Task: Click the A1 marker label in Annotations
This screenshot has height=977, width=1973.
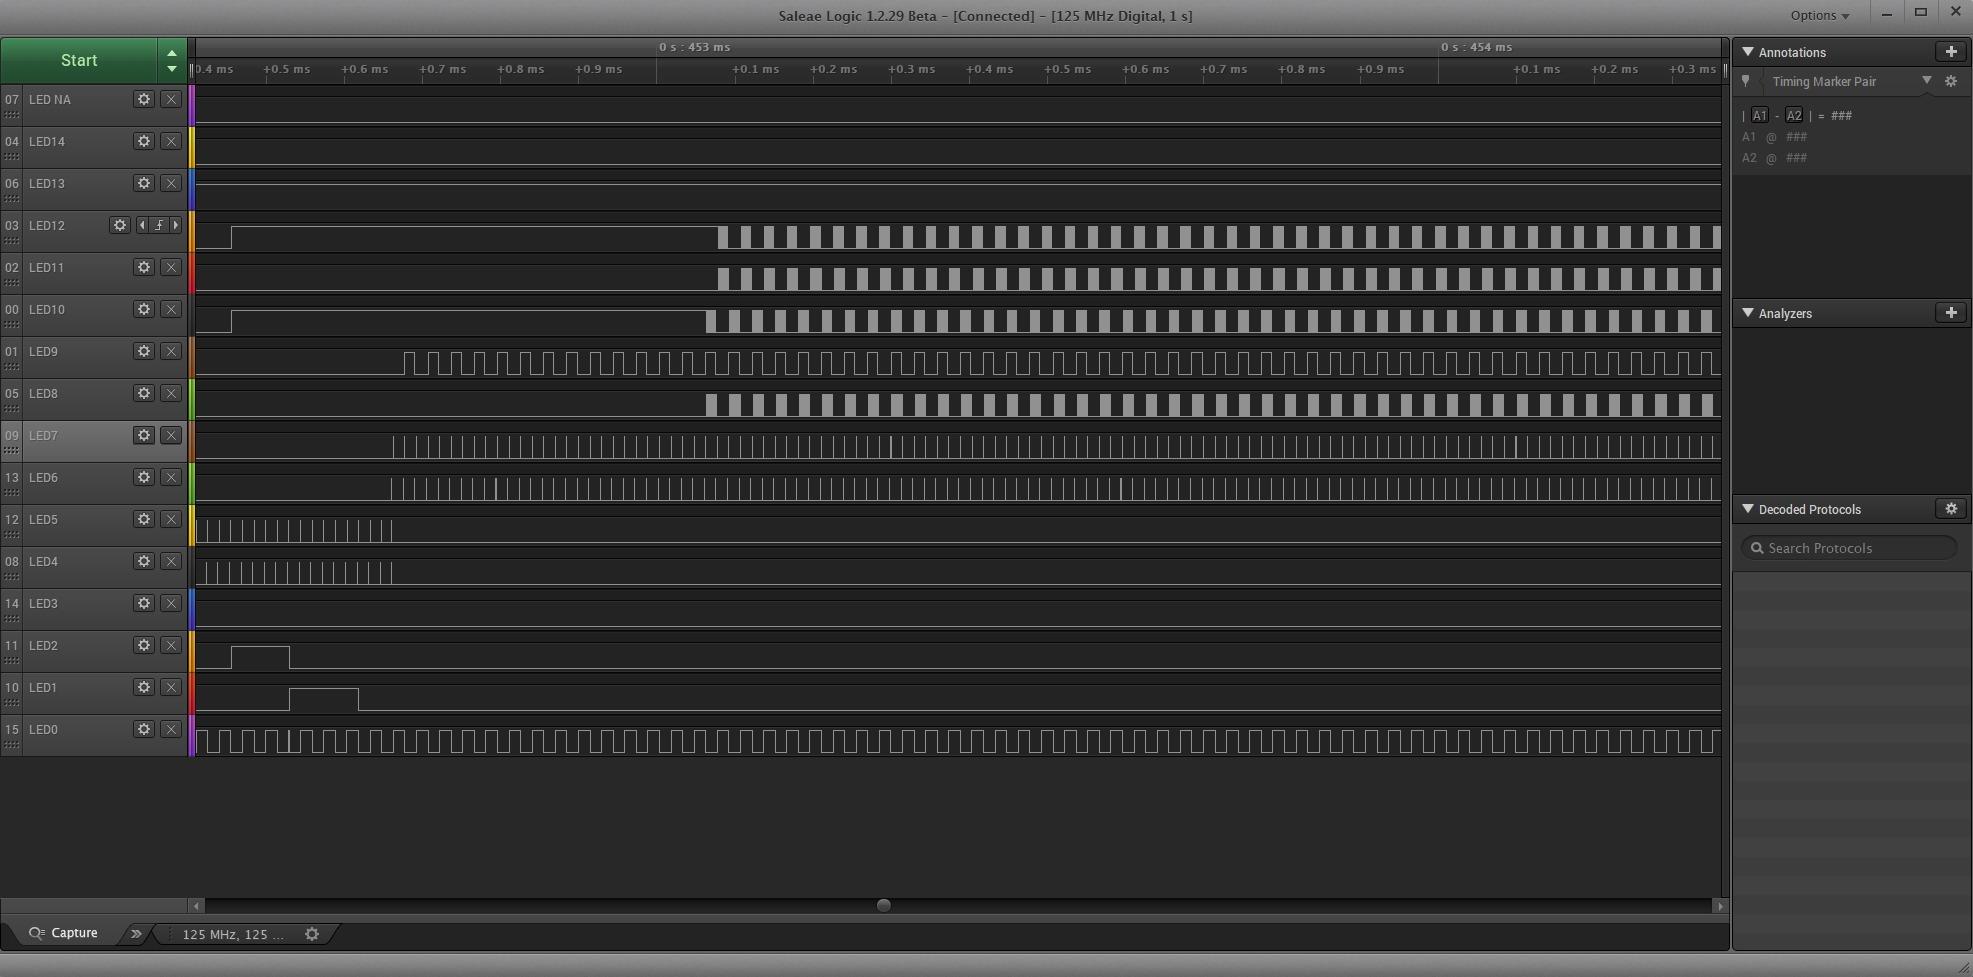Action: pos(1762,115)
